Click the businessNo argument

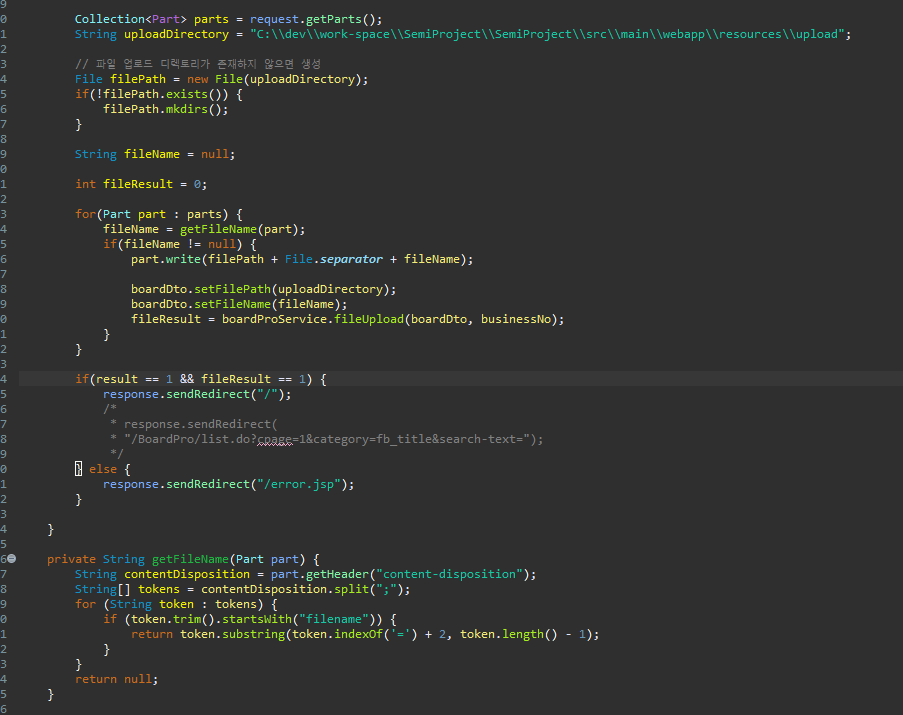tap(516, 318)
